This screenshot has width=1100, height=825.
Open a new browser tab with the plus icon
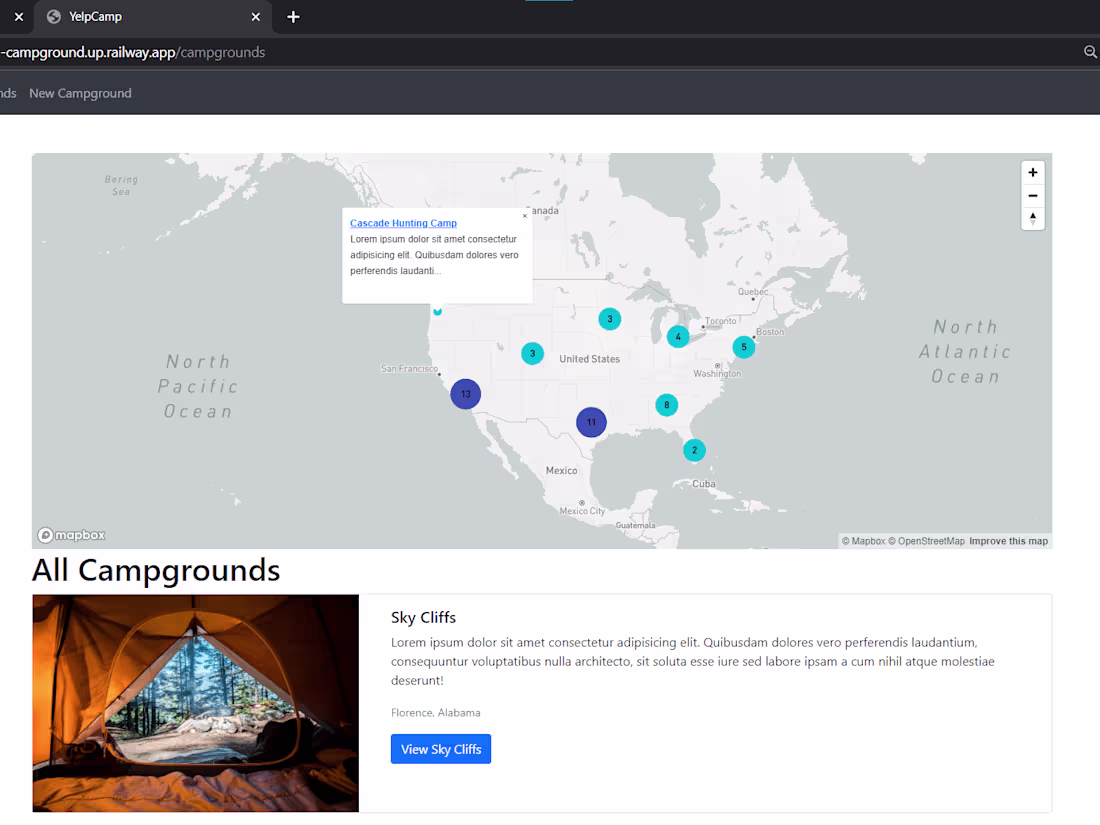tap(293, 17)
